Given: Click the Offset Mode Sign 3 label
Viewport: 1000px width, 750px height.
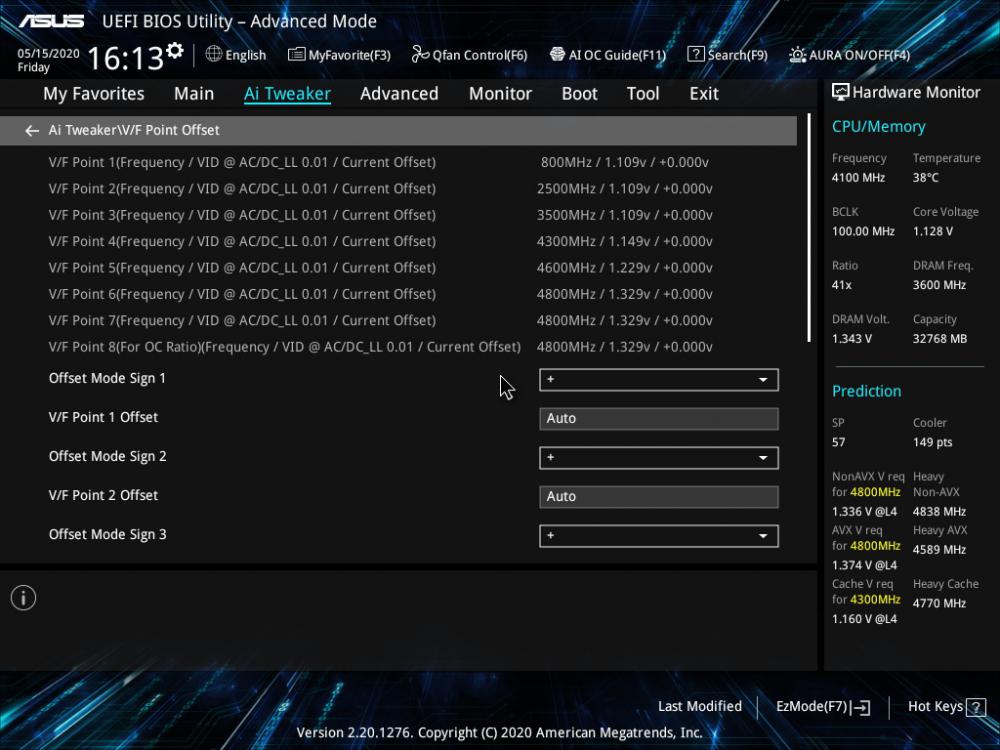Looking at the screenshot, I should (x=107, y=535).
